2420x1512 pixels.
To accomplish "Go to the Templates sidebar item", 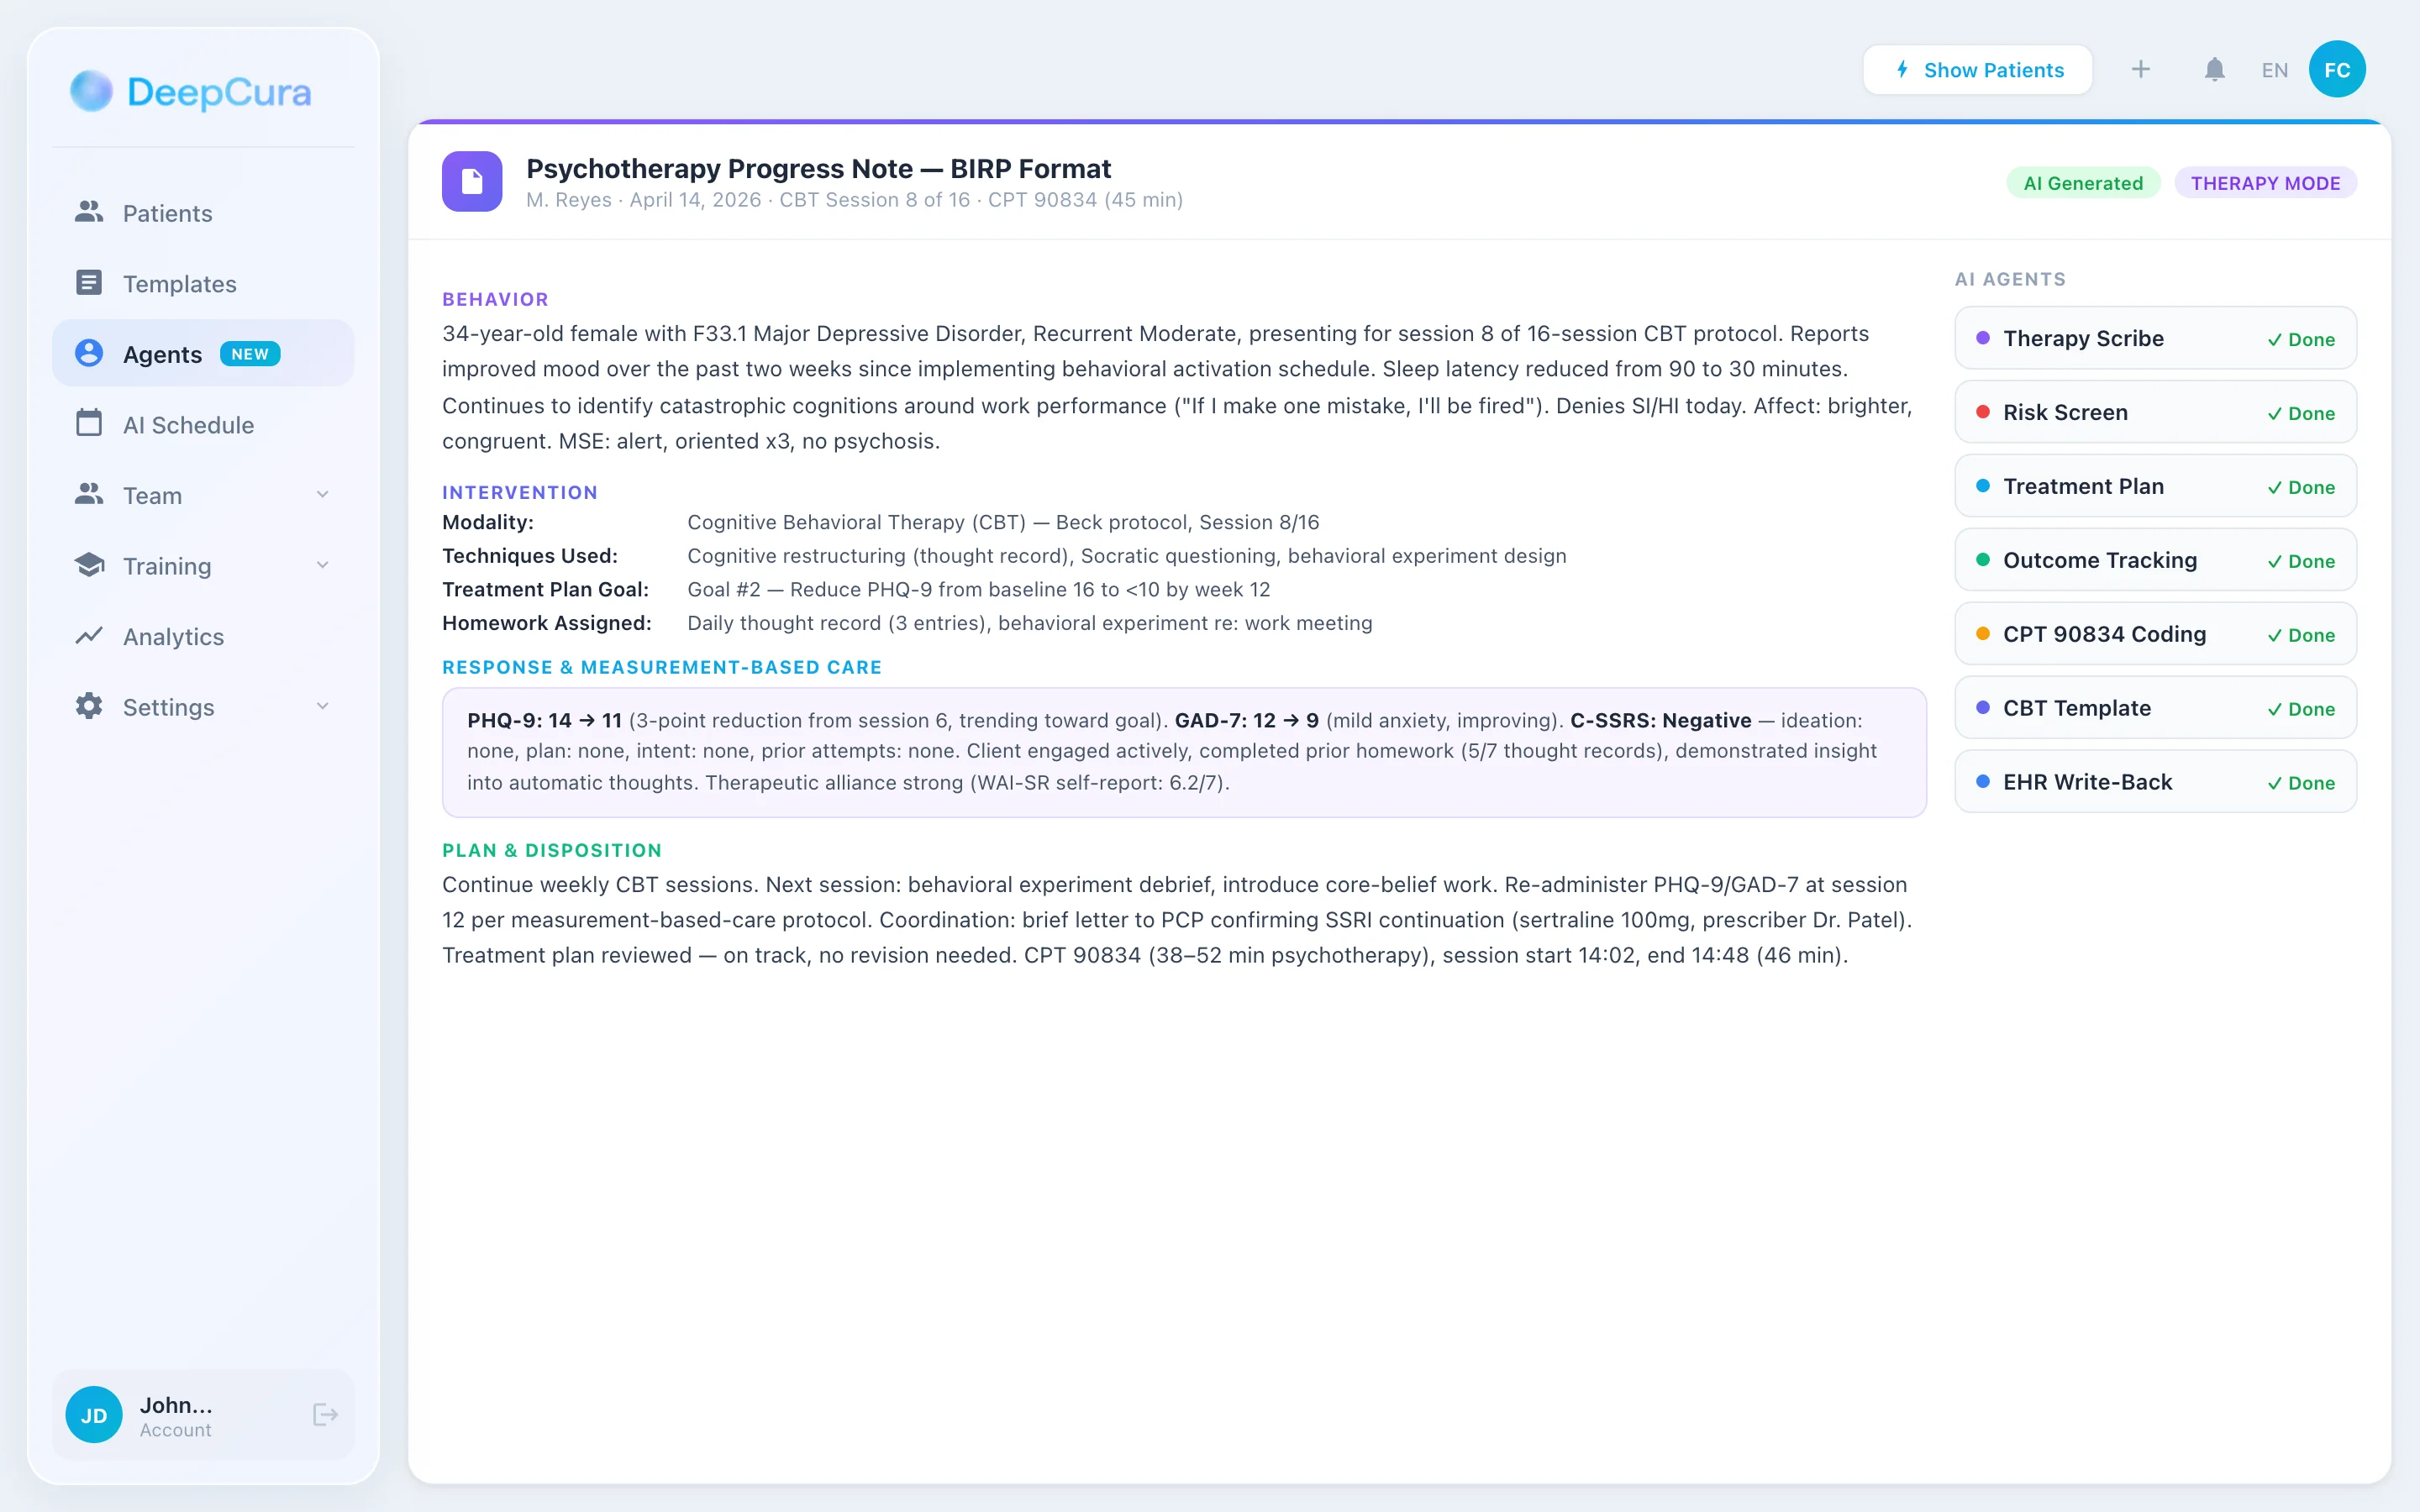I will point(179,284).
